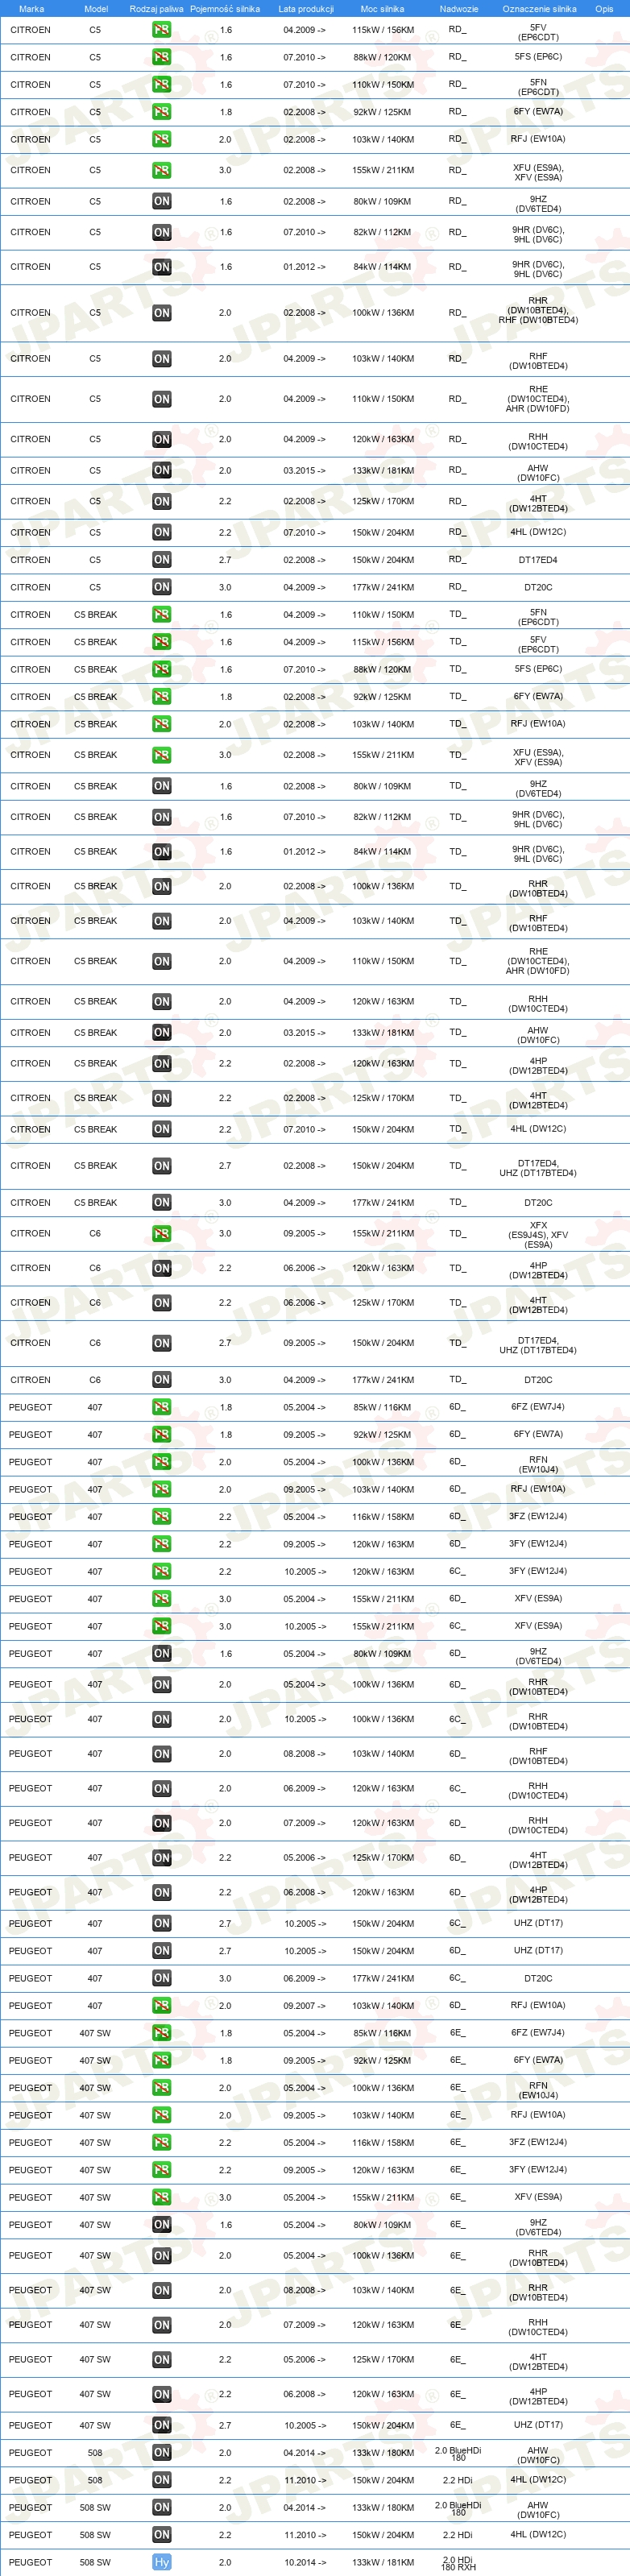Click ON icon in C6 4HP (DW12BTED4) row
The image size is (630, 2576).
point(161,1268)
